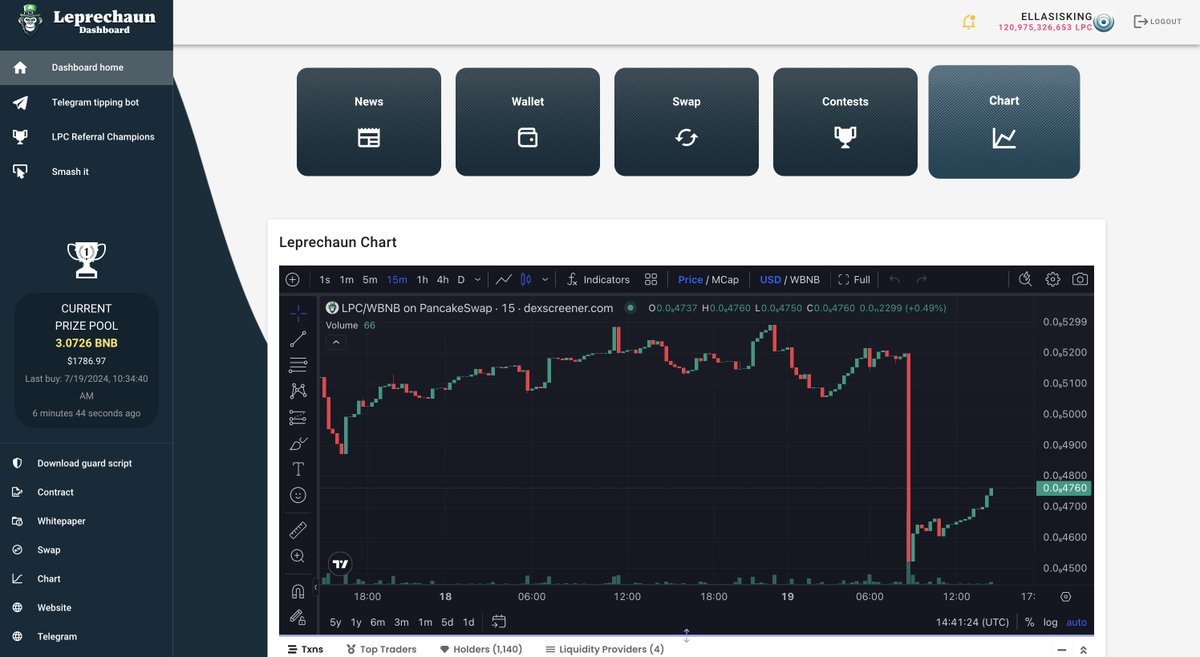The height and width of the screenshot is (657, 1200).
Task: Switch to line chart style
Action: [504, 280]
